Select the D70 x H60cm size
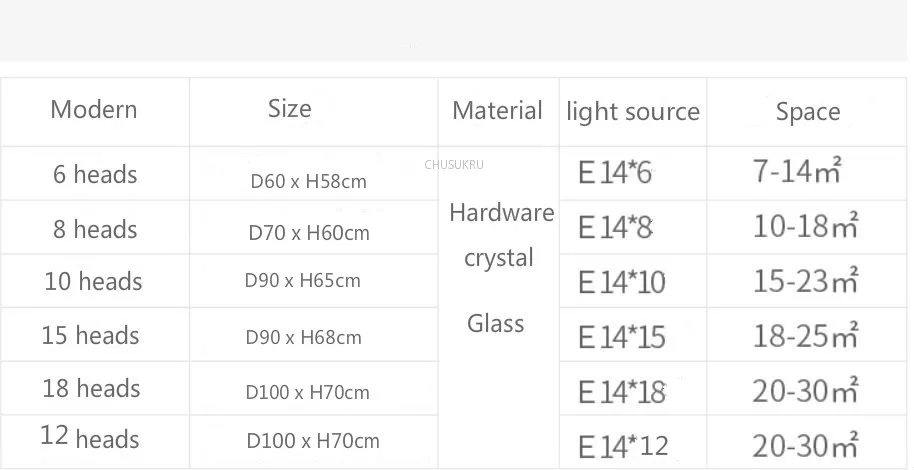Viewport: 914px width, 470px height. (309, 233)
